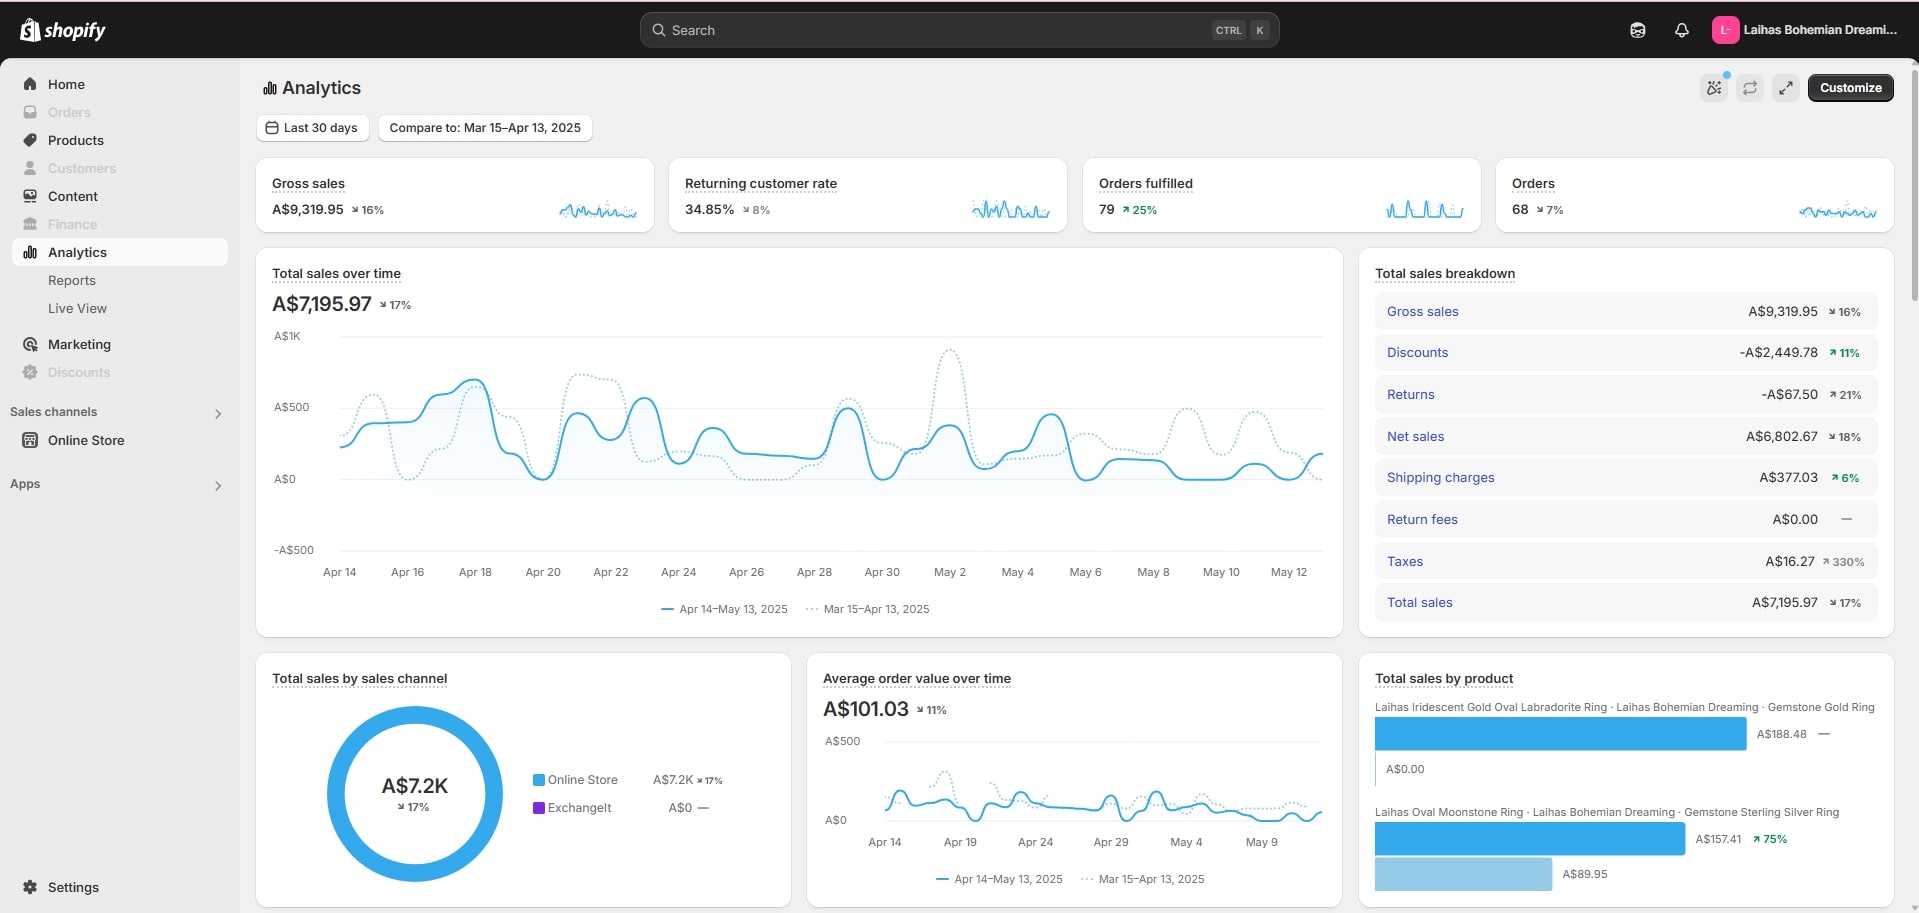Open the Net sales breakdown link

pos(1415,437)
